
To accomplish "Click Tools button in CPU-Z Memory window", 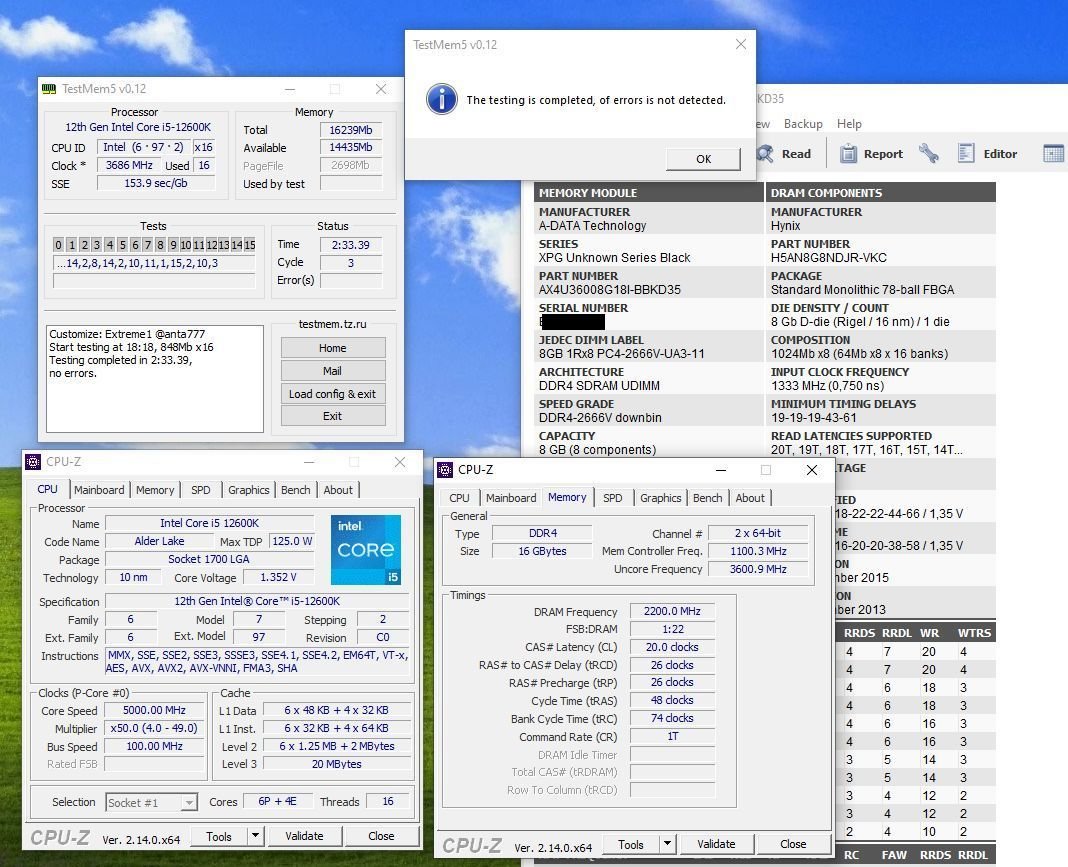I will 631,844.
